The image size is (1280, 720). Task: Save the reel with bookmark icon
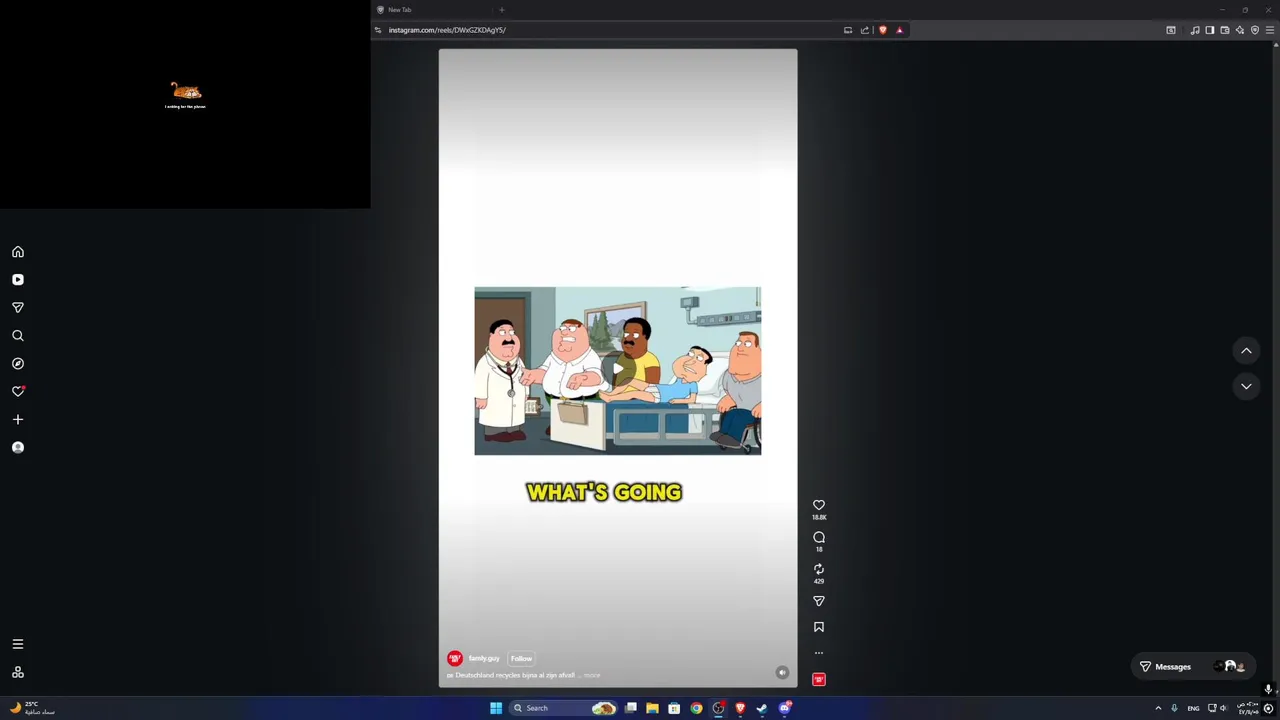(819, 627)
